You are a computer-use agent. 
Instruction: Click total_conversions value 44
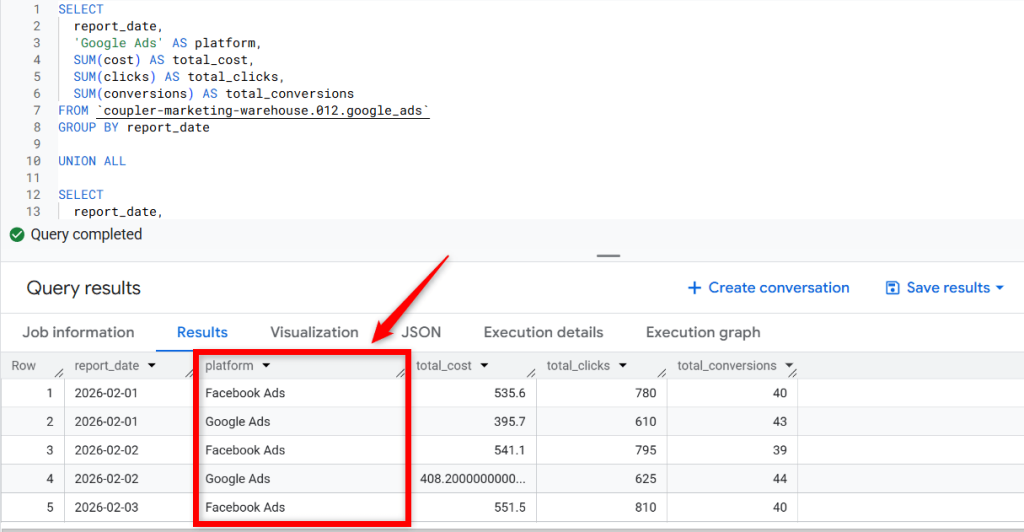pos(780,479)
